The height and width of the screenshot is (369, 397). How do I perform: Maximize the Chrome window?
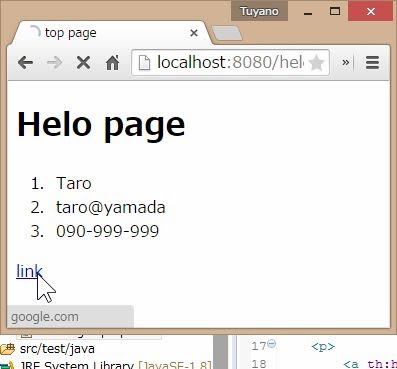335,11
